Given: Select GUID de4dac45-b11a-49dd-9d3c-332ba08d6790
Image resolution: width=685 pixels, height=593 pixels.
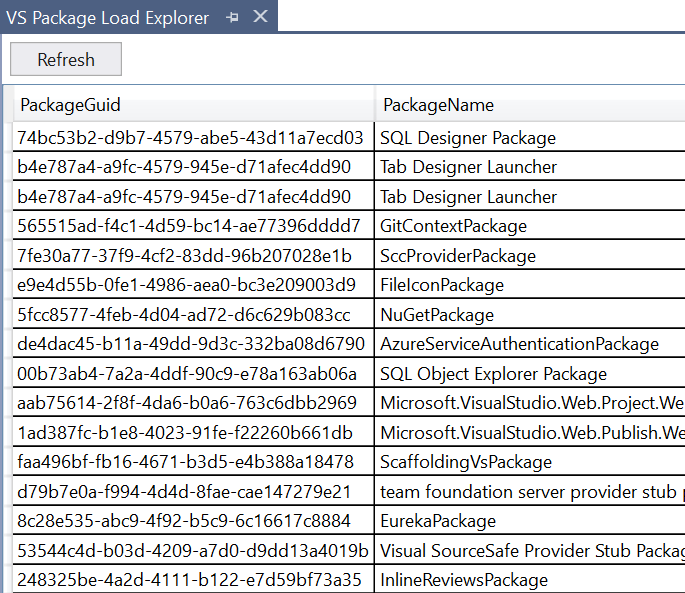Looking at the screenshot, I should click(x=194, y=344).
